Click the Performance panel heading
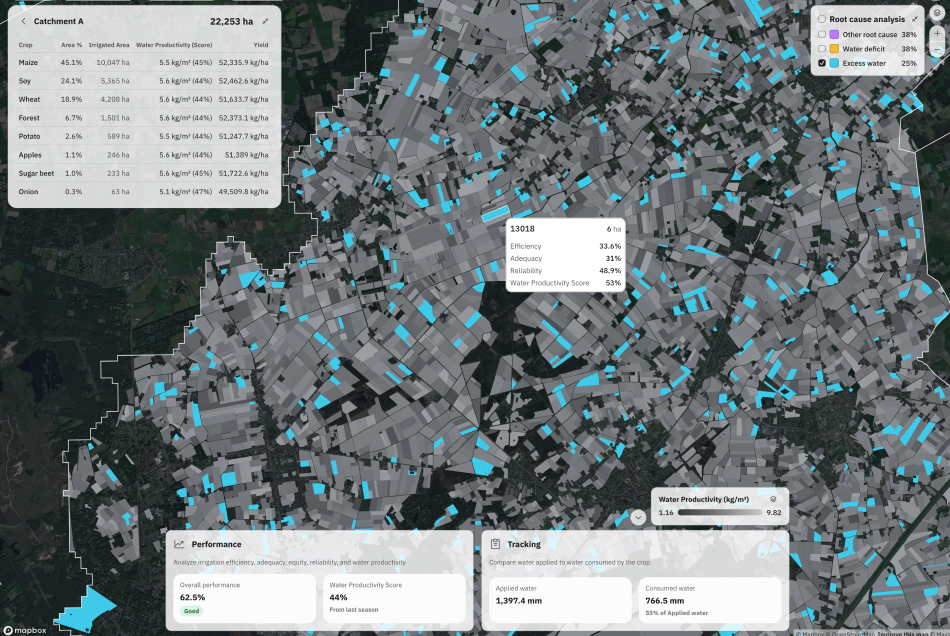Viewport: 950px width, 636px height. pyautogui.click(x=216, y=544)
